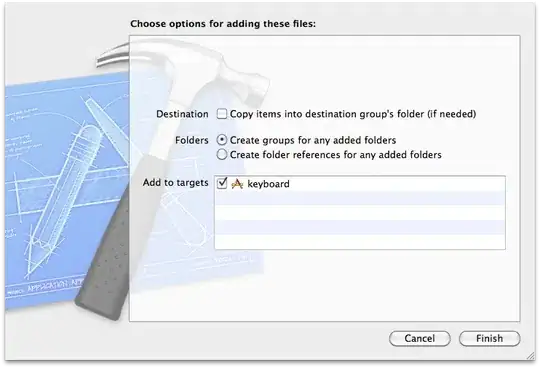Screen dimensions: 540x368
Task: Uncheck the keyboard target checkbox
Action: click(222, 183)
